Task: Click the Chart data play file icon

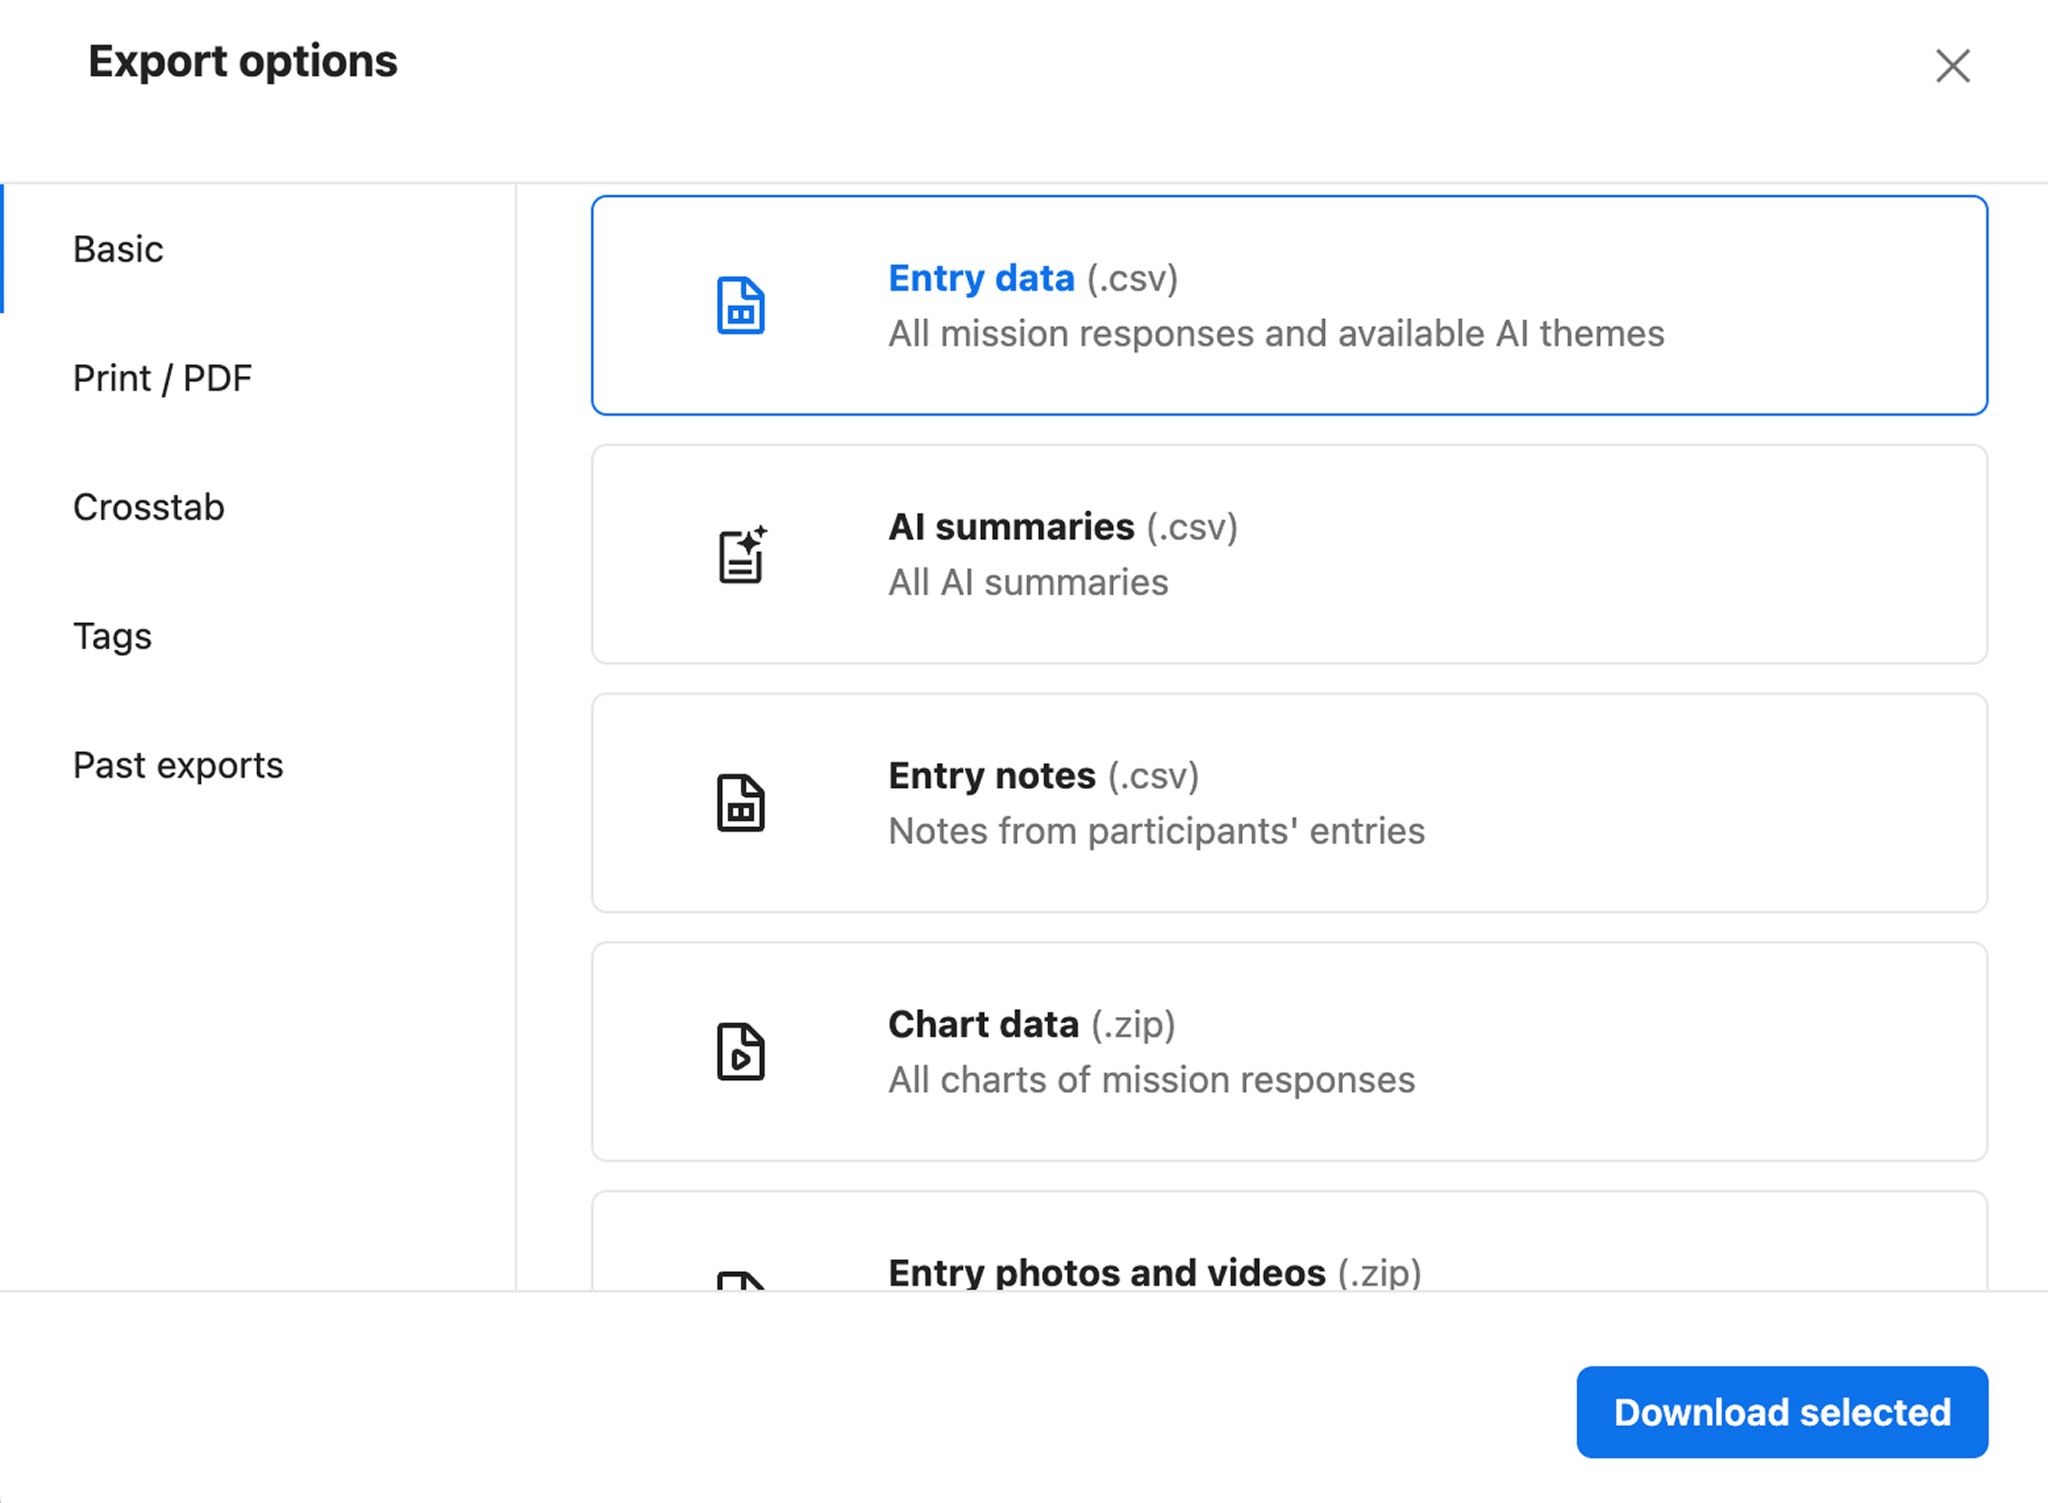Action: [x=740, y=1052]
